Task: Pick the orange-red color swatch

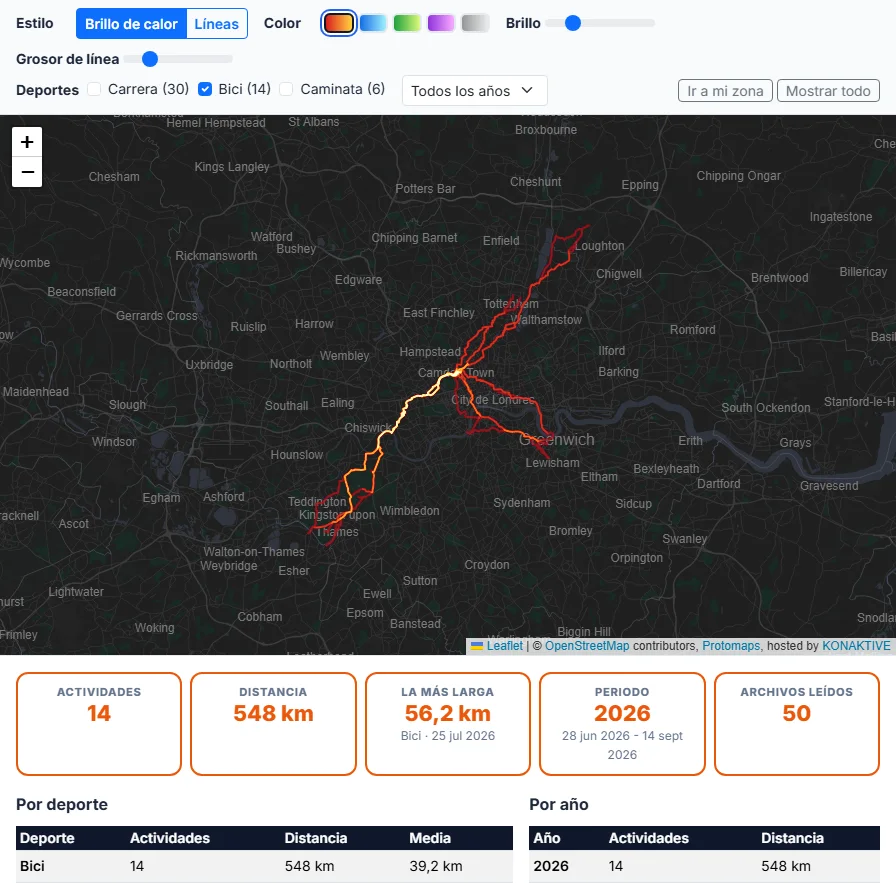Action: click(339, 23)
